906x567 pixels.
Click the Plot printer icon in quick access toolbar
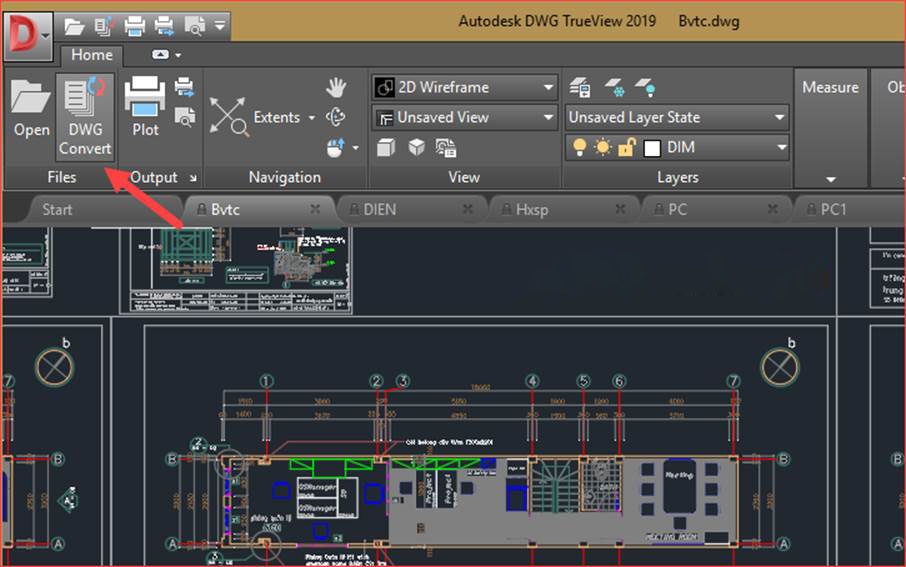135,26
